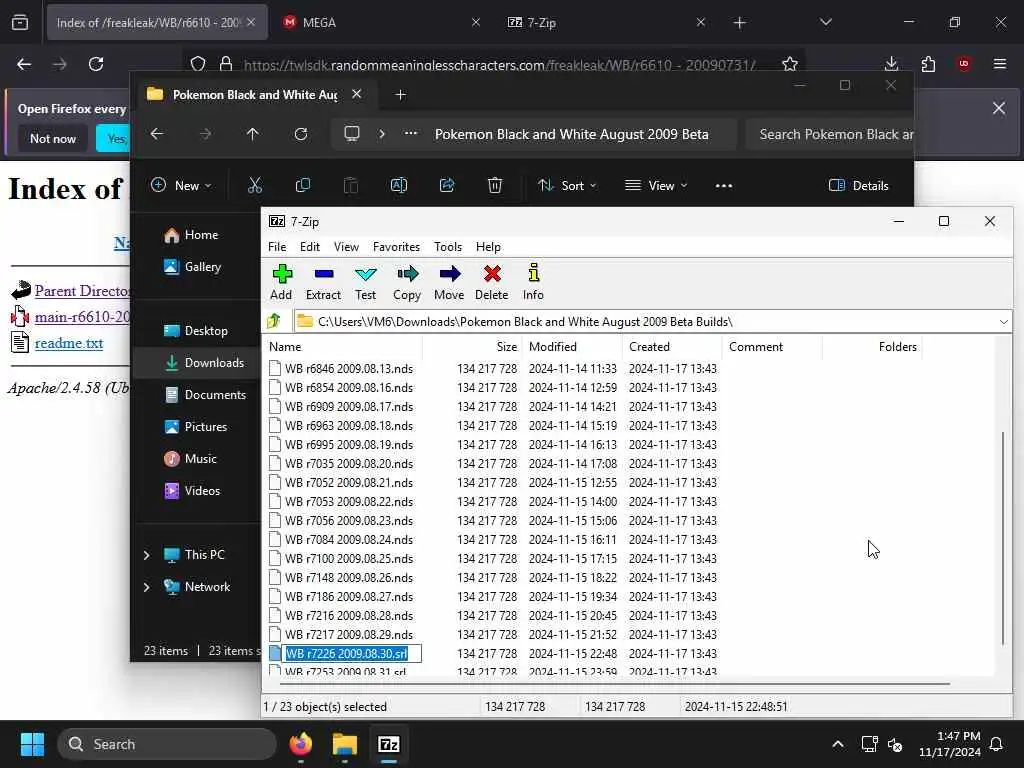Click the File Explorer up arrow
The width and height of the screenshot is (1024, 768).
click(253, 134)
